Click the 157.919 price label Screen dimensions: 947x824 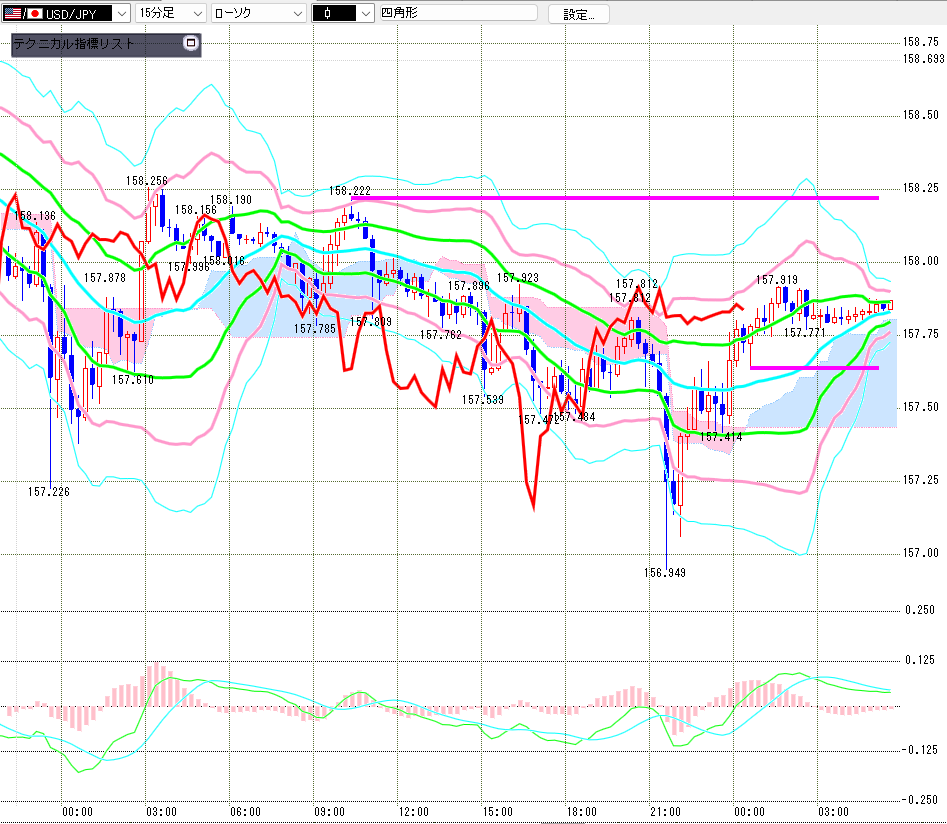tap(777, 280)
